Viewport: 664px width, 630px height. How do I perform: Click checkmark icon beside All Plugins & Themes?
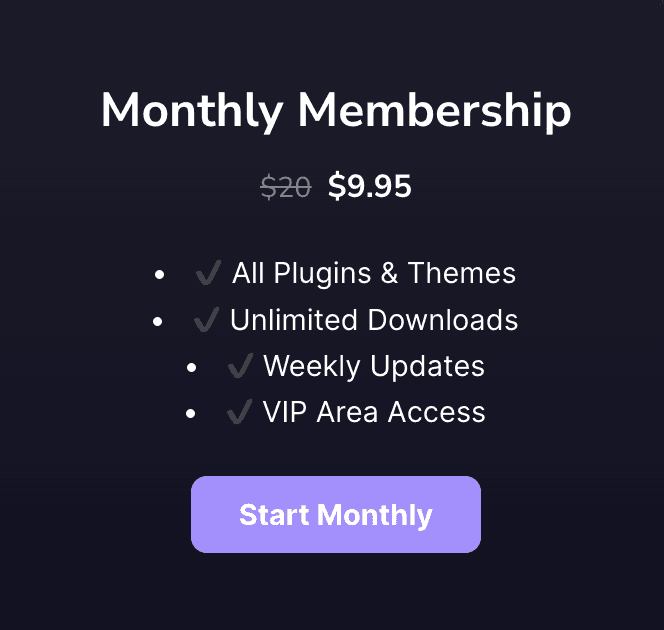point(208,273)
